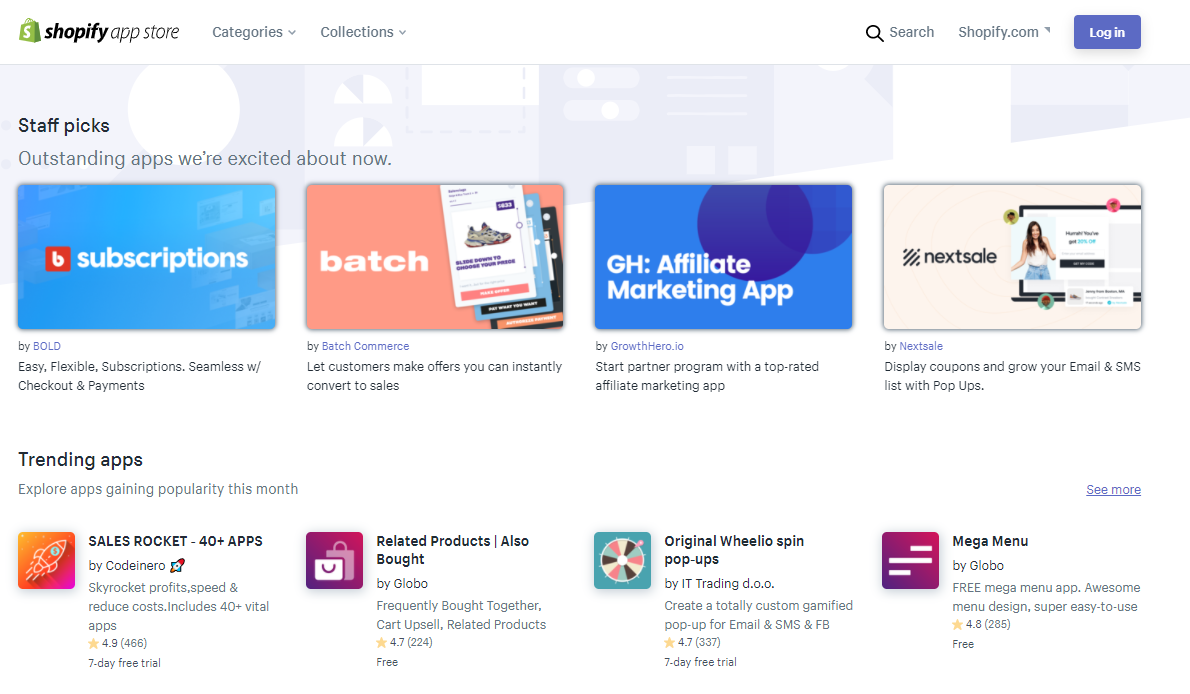Open the Bold subscriptions banner card
This screenshot has width=1190, height=694.
[146, 257]
